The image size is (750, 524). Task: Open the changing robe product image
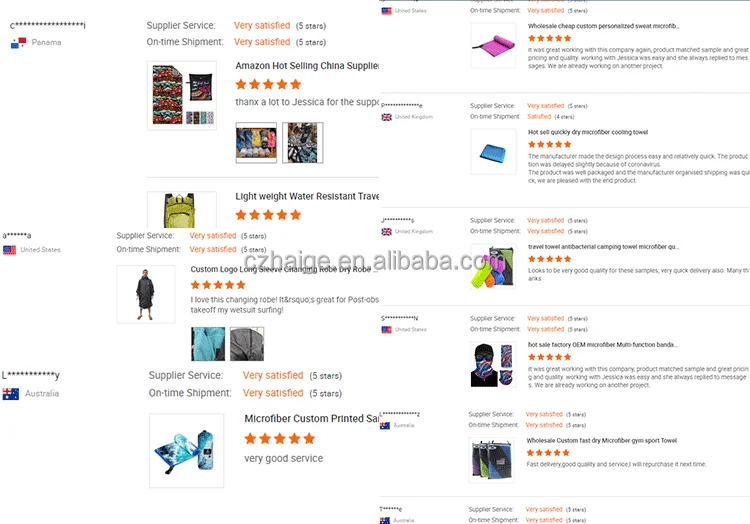(x=146, y=295)
